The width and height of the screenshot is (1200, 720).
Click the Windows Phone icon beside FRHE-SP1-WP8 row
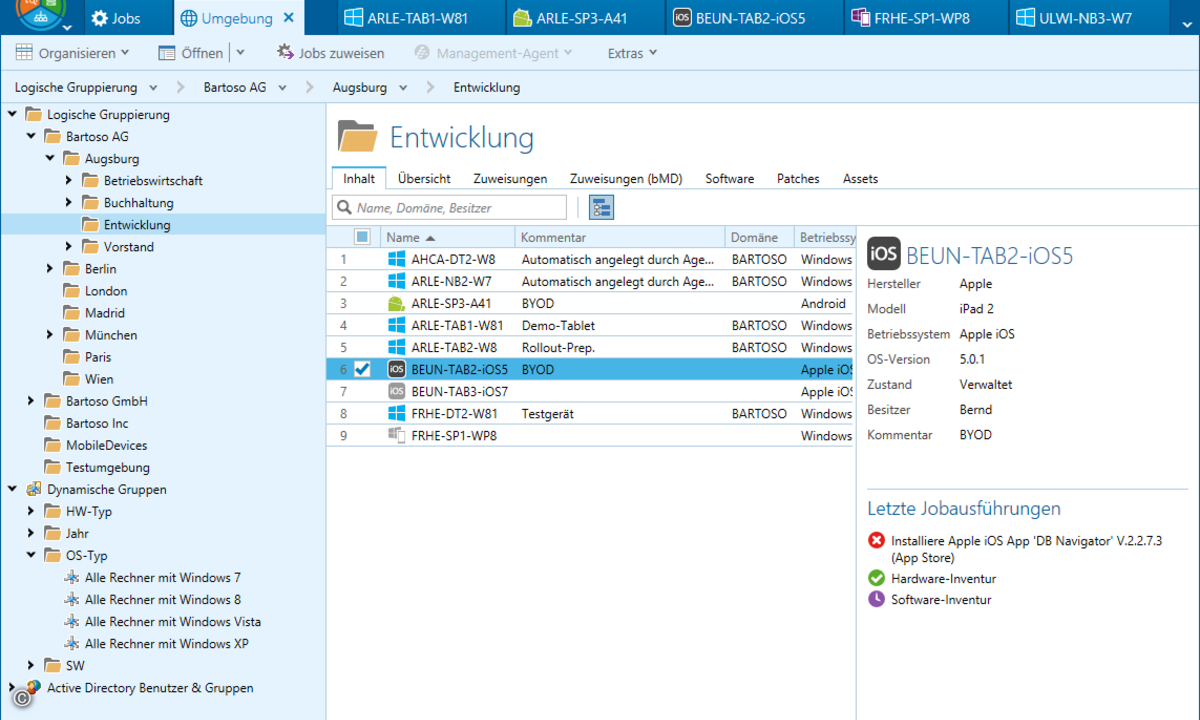pyautogui.click(x=396, y=435)
